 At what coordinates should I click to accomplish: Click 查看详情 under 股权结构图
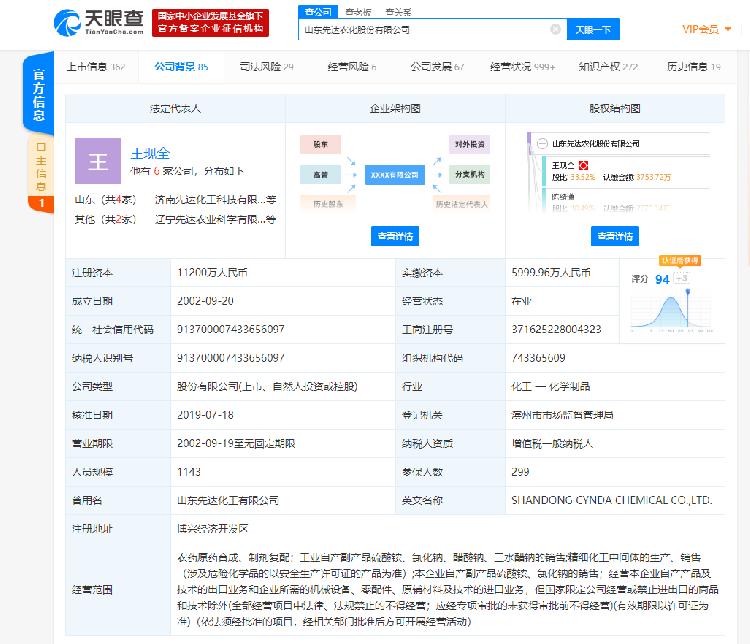[x=615, y=236]
